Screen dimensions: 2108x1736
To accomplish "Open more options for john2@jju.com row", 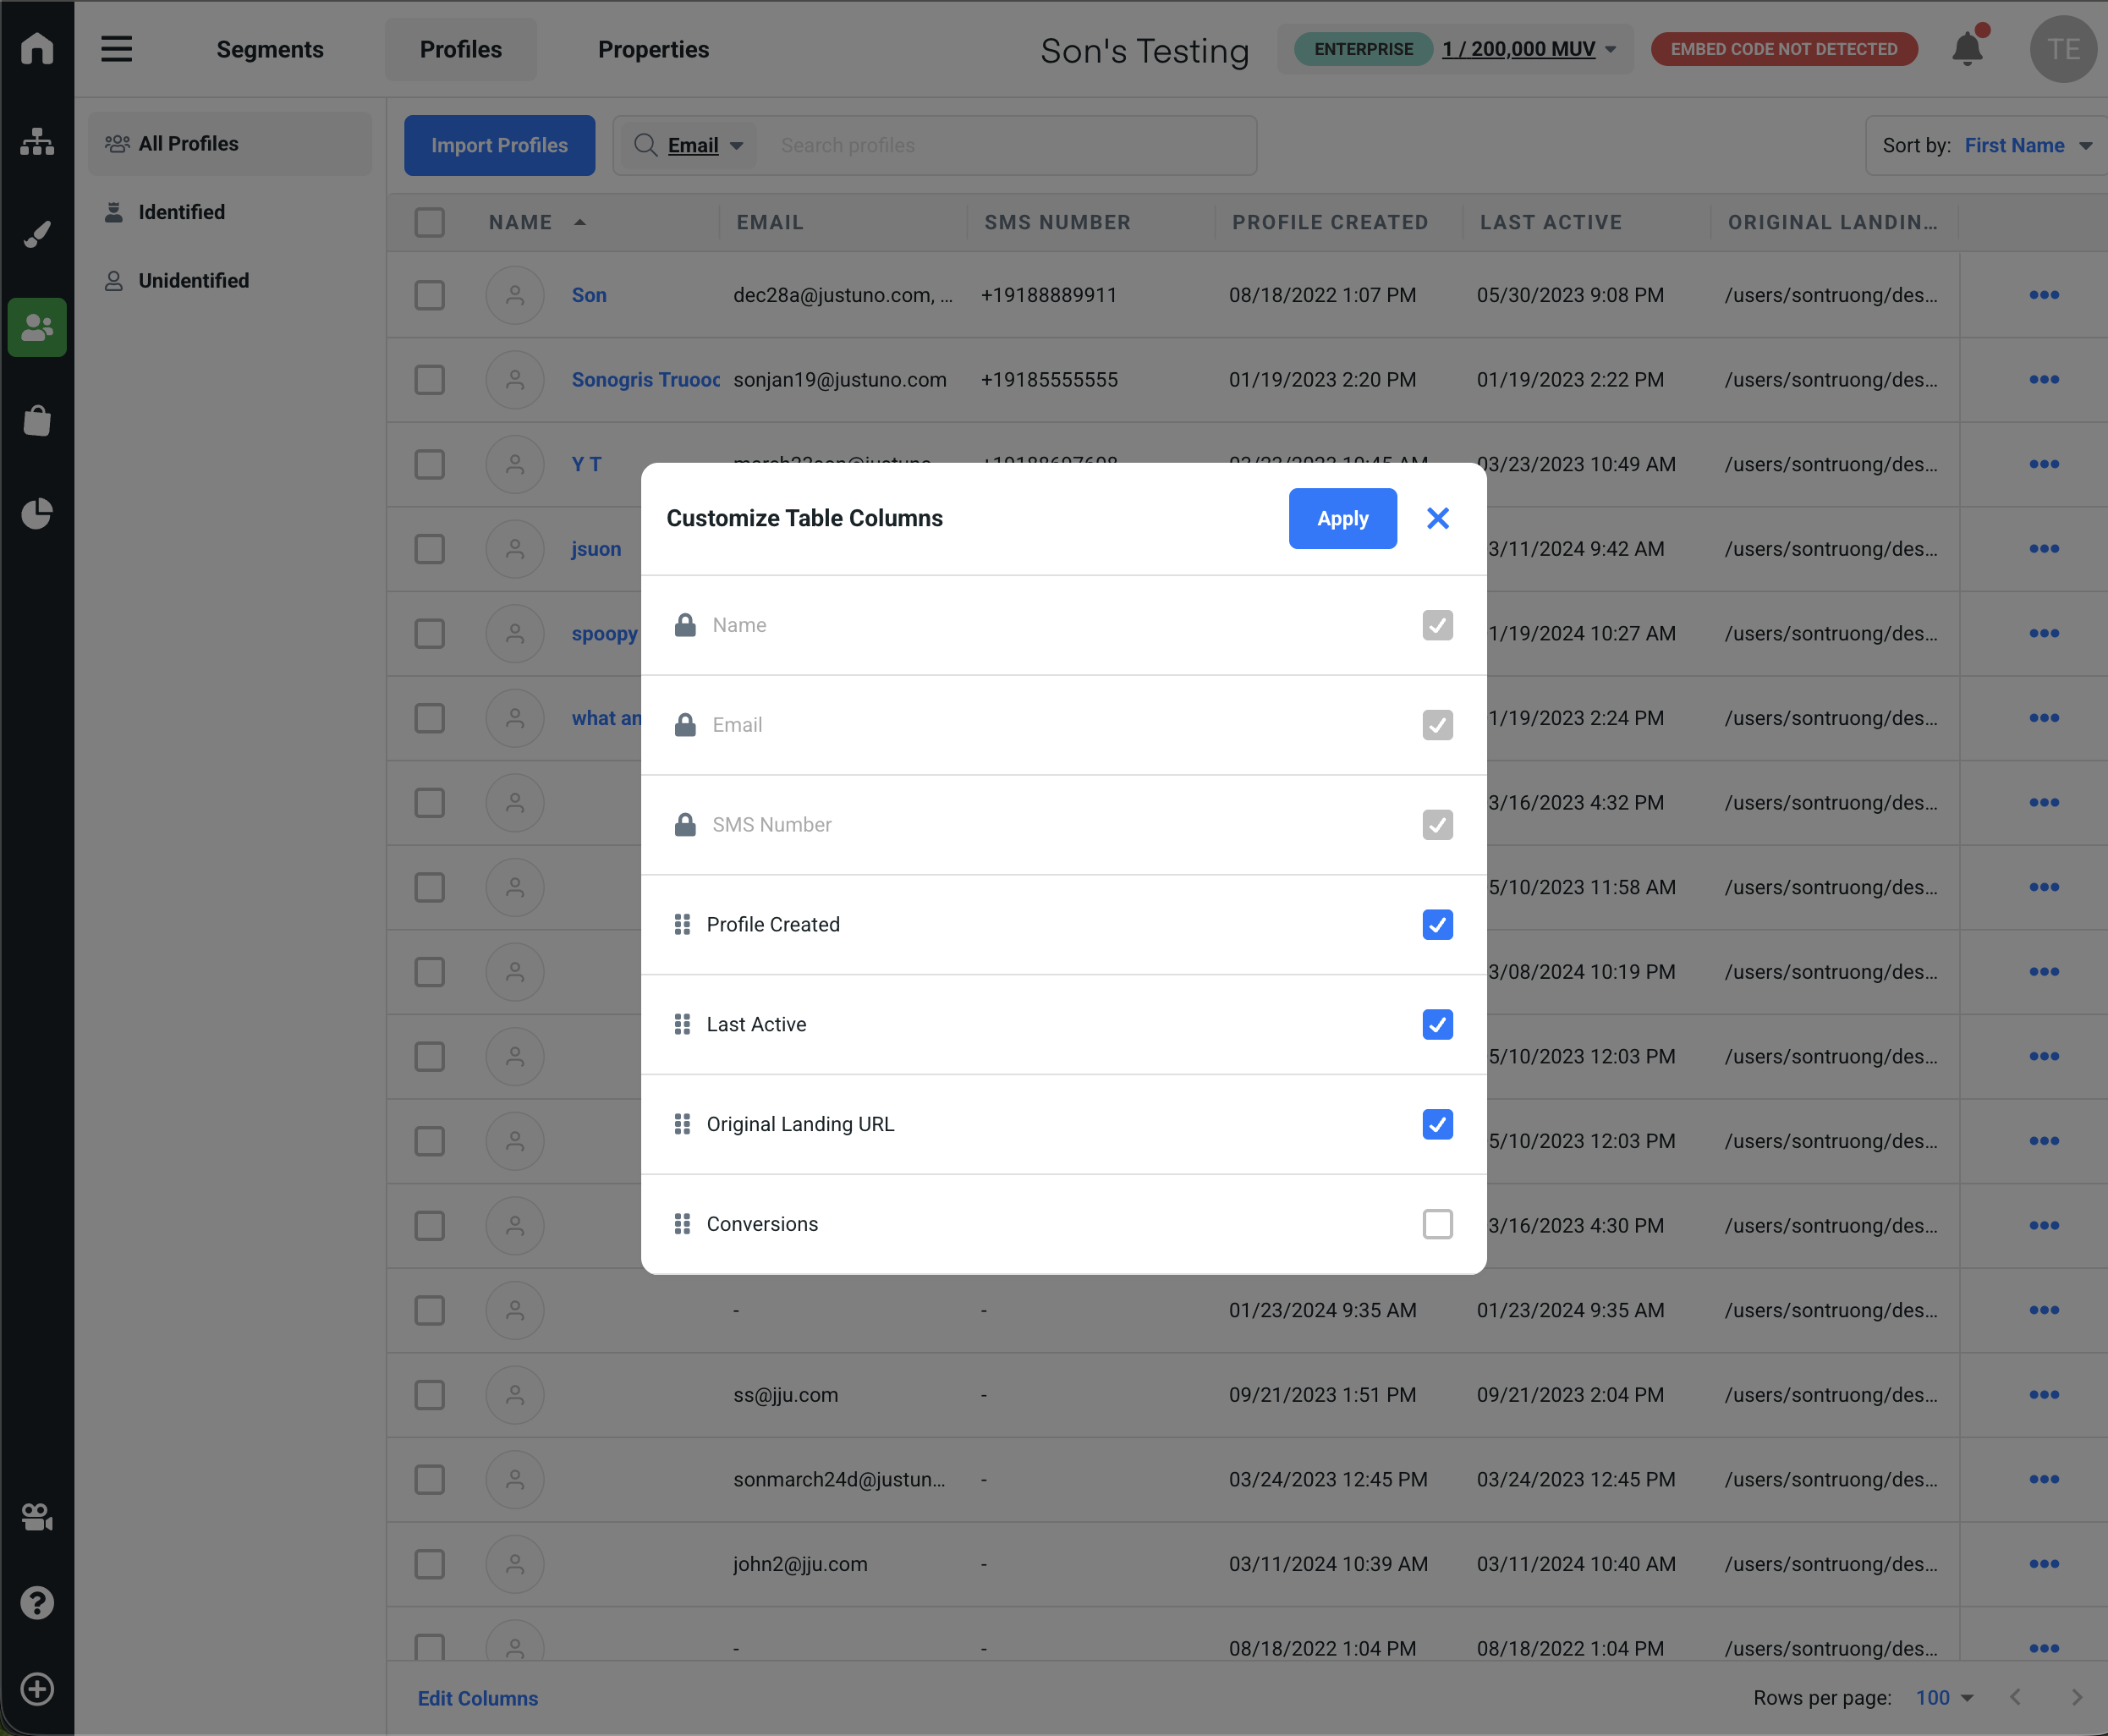I will click(2044, 1564).
